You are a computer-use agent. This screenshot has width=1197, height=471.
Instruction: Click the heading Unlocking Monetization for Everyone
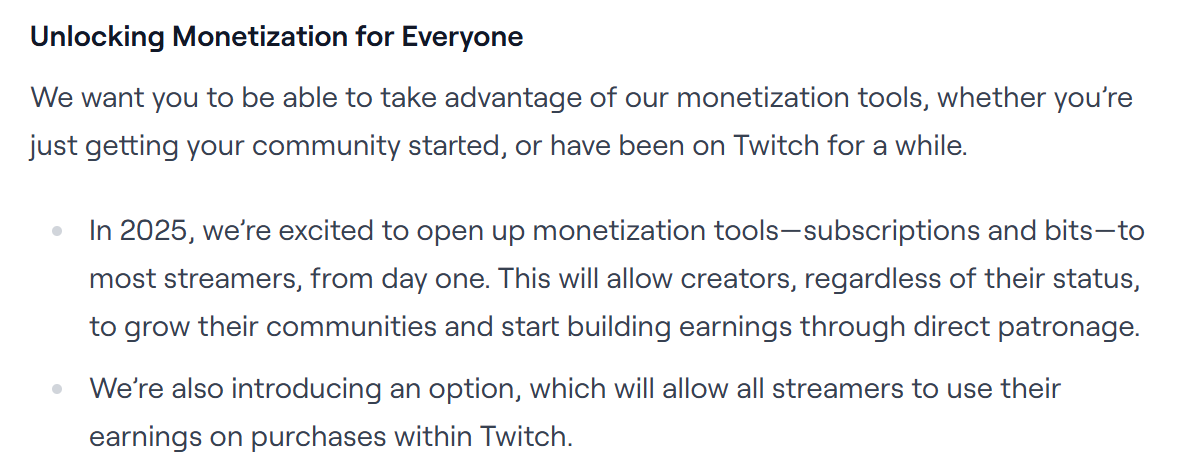276,36
